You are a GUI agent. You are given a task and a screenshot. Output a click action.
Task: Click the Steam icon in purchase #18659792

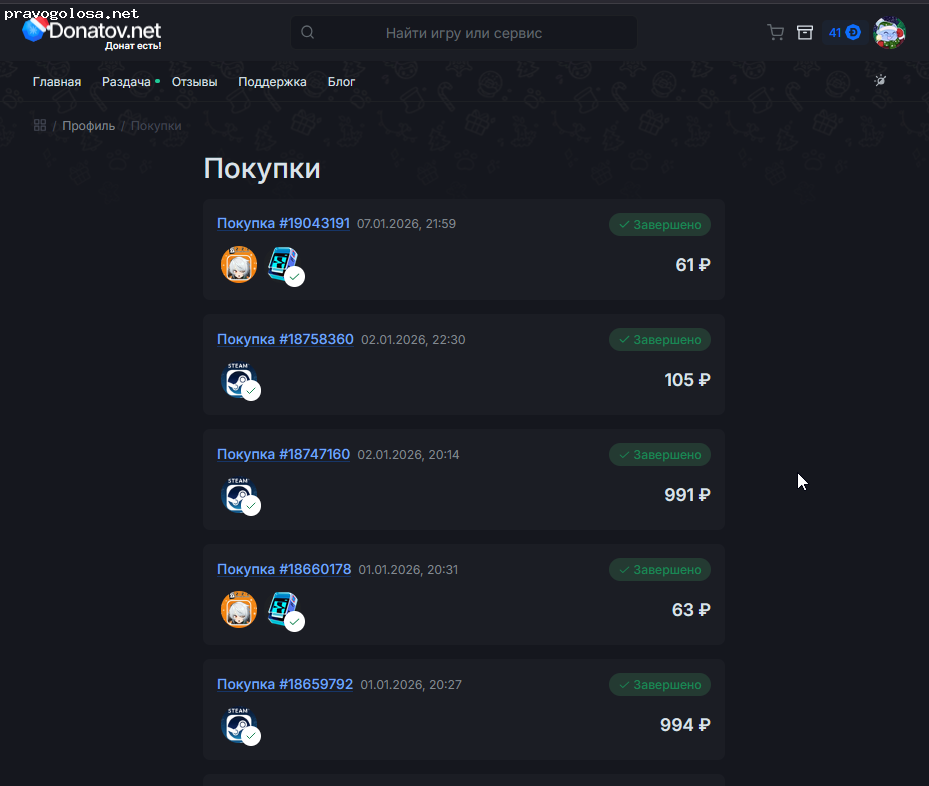click(x=239, y=725)
